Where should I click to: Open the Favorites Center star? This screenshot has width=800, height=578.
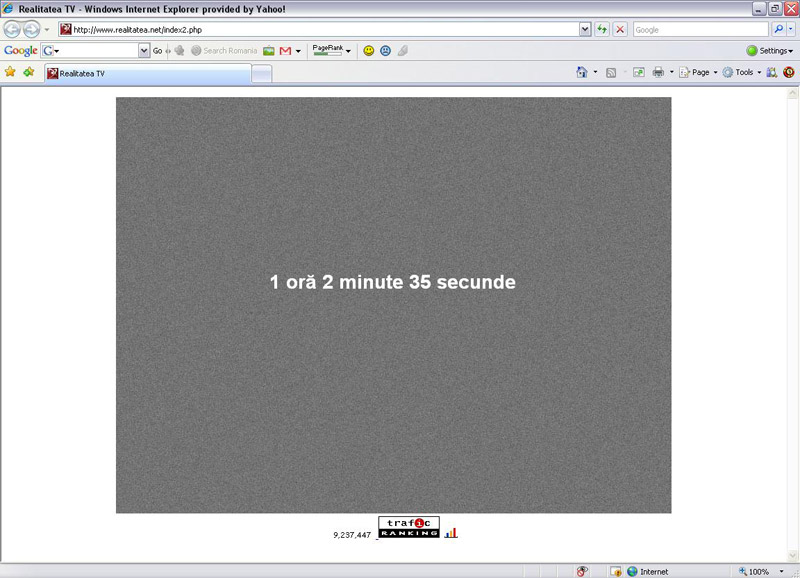[10, 72]
